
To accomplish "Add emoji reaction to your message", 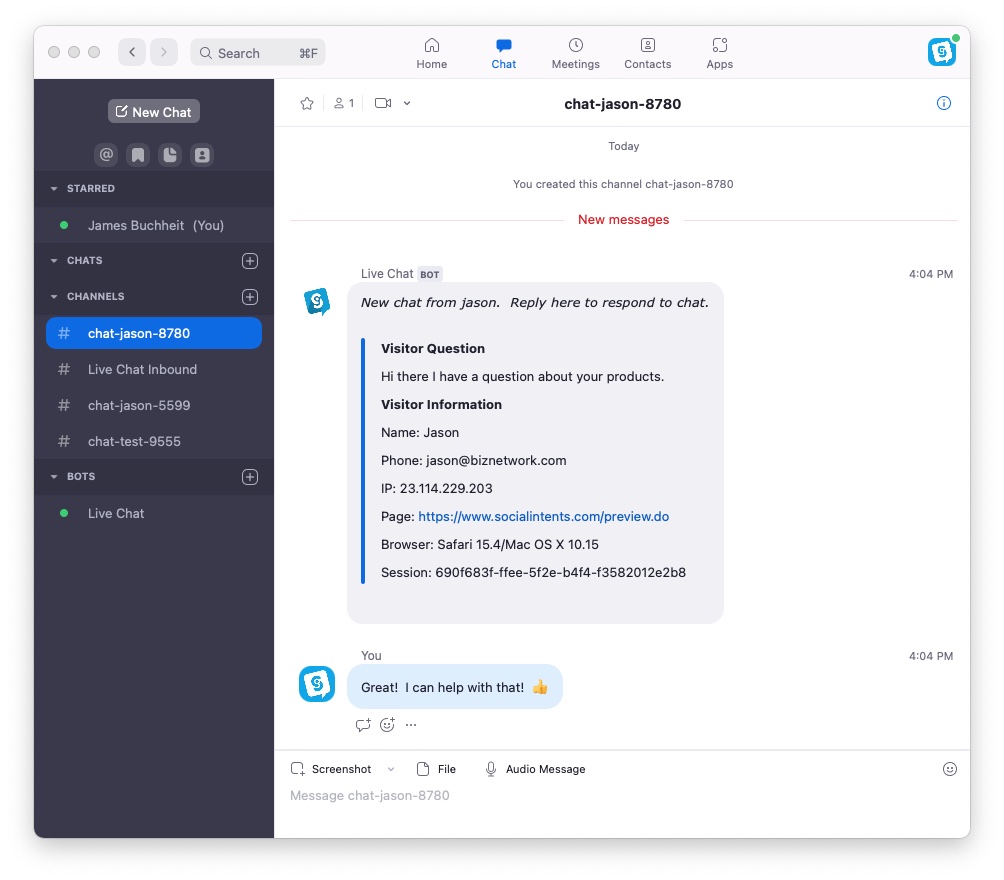I will (387, 724).
